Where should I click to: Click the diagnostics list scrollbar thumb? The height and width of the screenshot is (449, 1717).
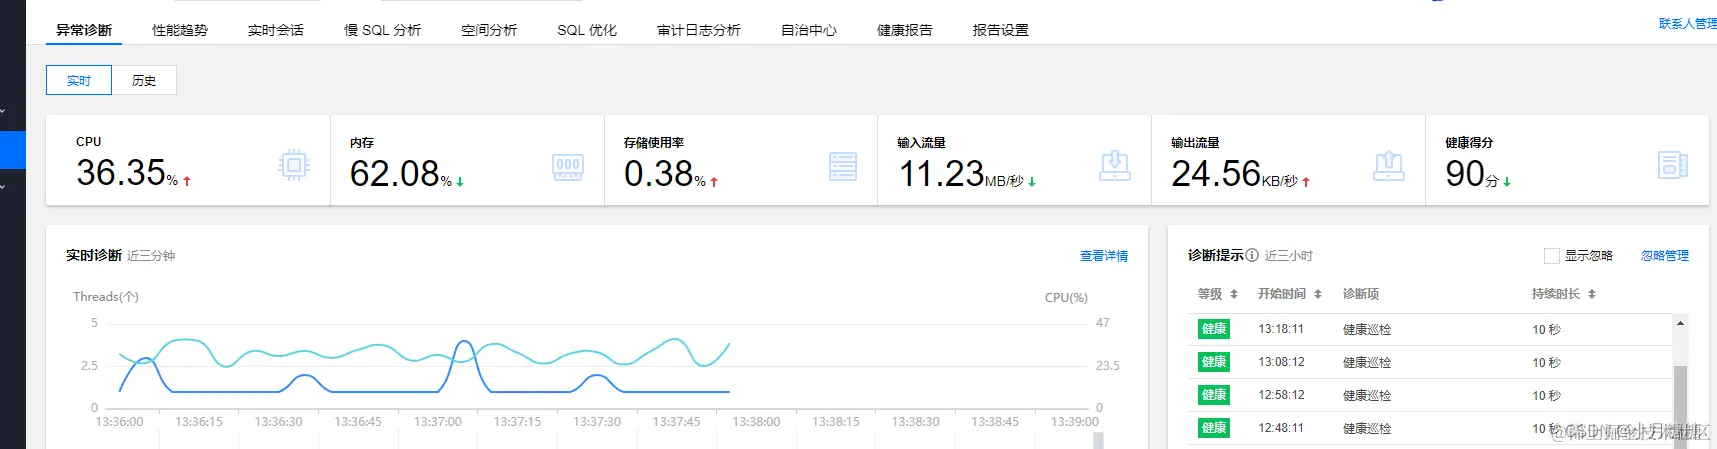[1680, 407]
